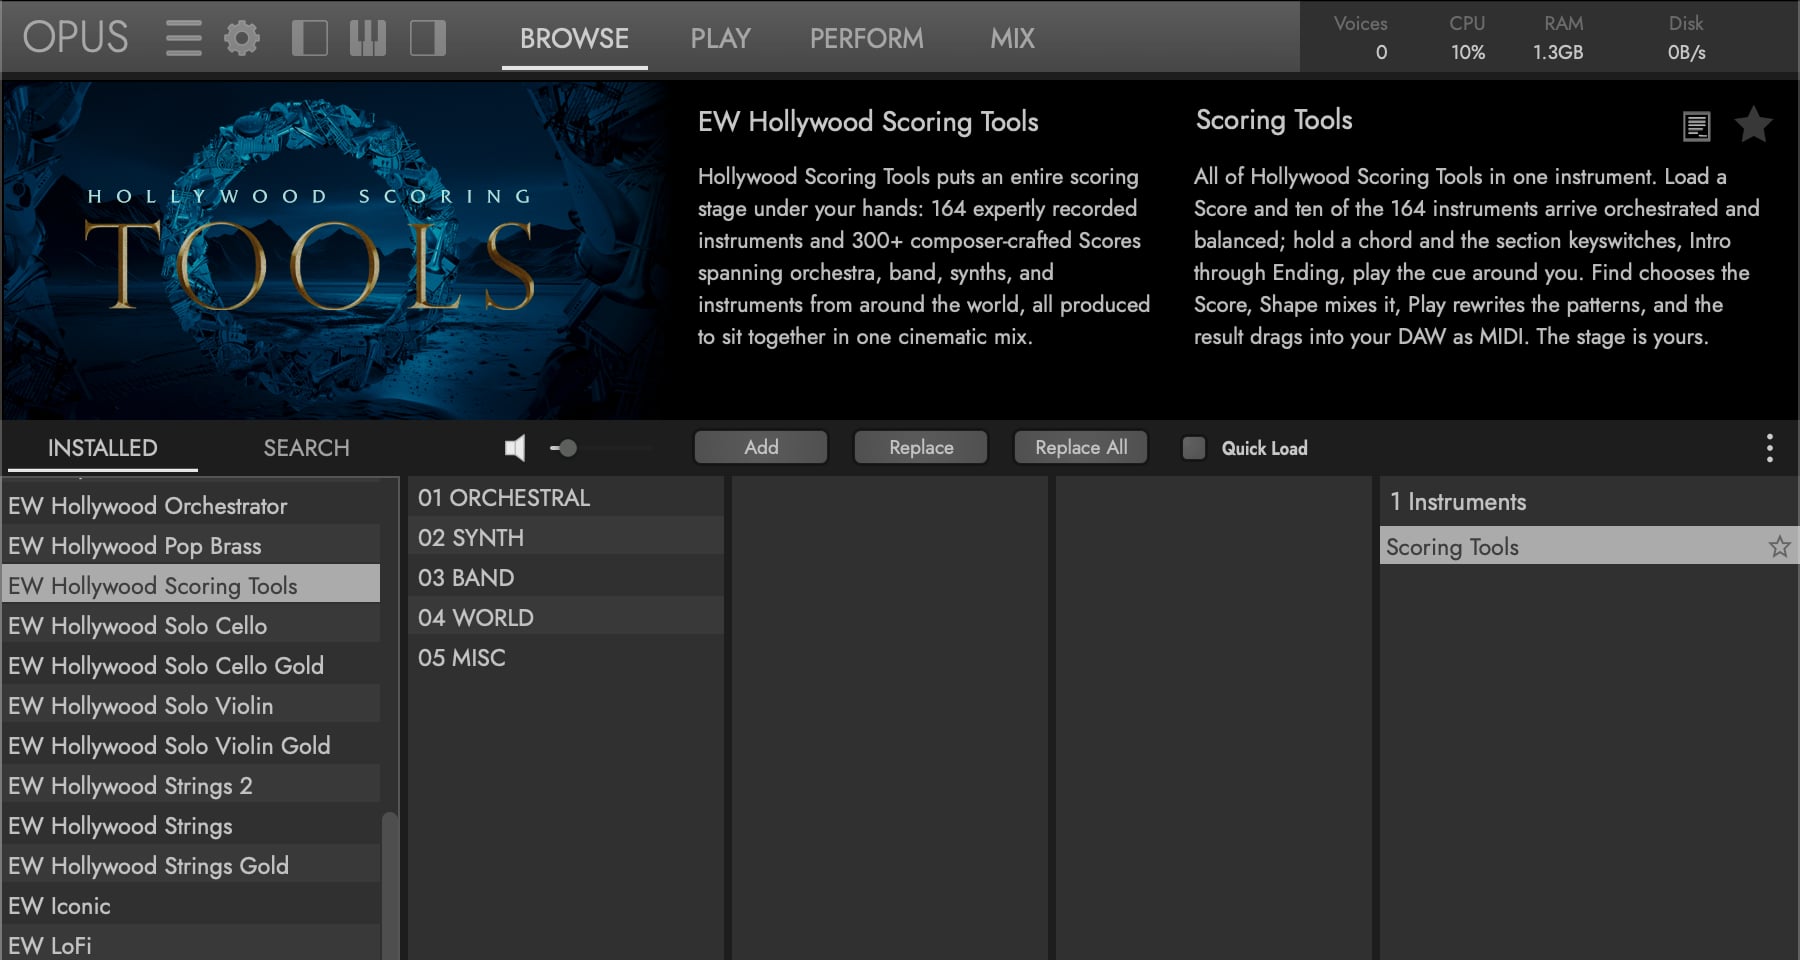
Task: Select EW Hollywood Orchestrator library
Action: tap(191, 505)
